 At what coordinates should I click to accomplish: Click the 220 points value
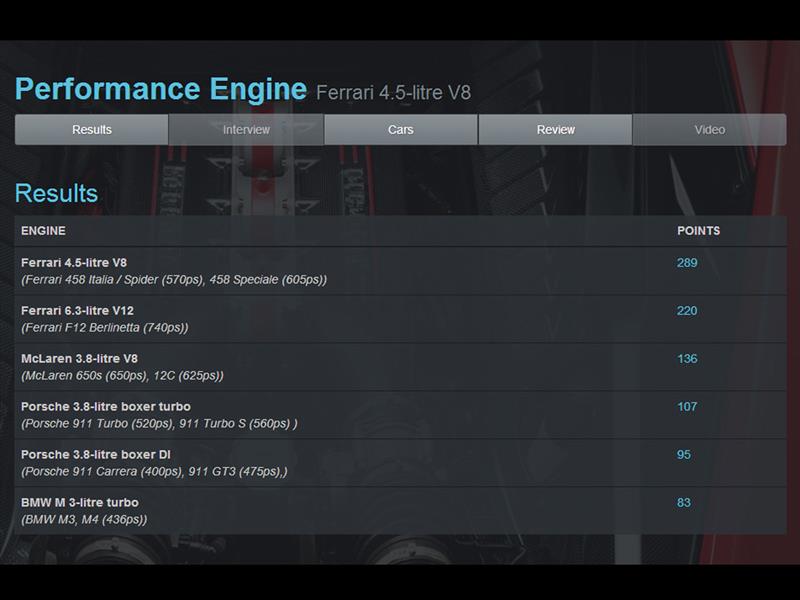[x=687, y=311]
